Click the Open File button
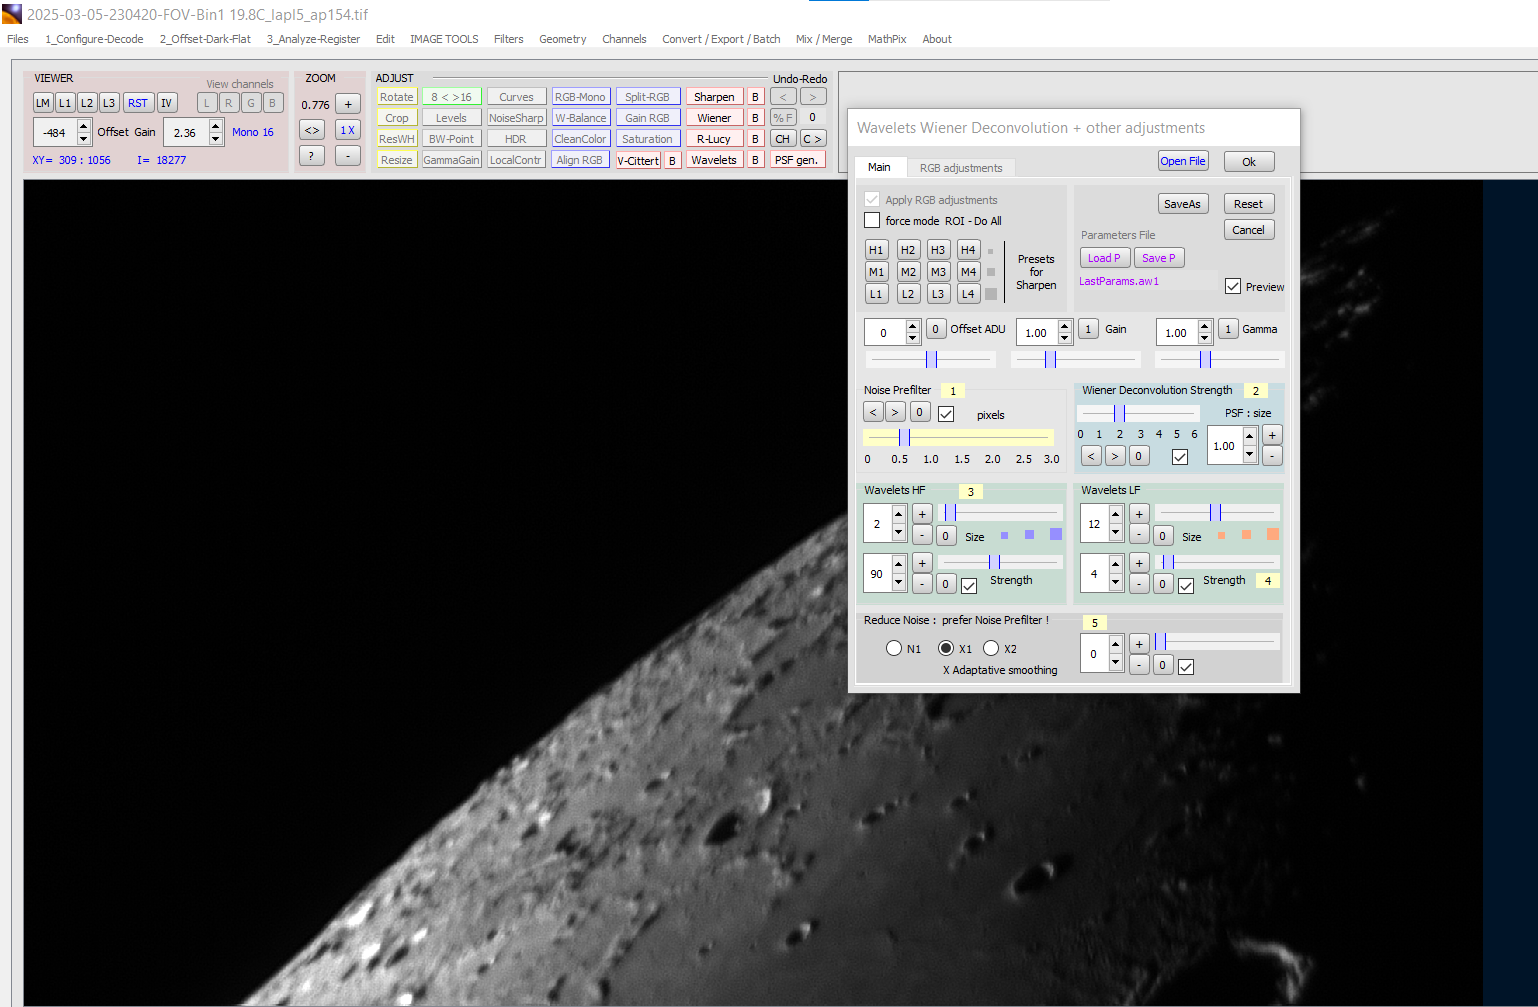Screen dimensions: 1538x1007 [x=1183, y=161]
